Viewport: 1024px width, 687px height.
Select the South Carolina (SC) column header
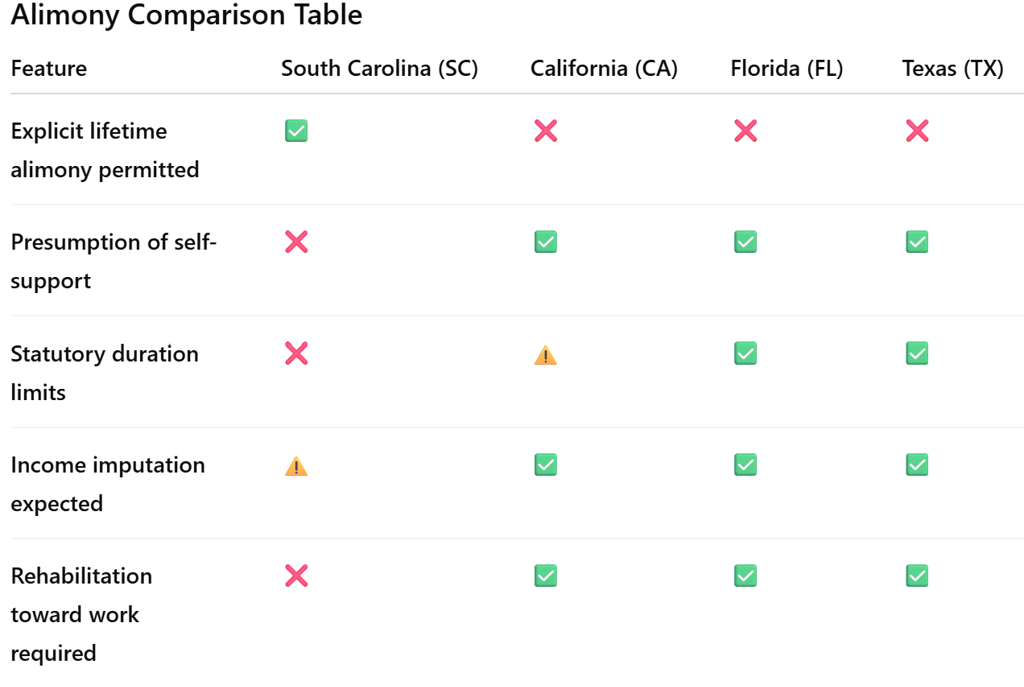379,69
